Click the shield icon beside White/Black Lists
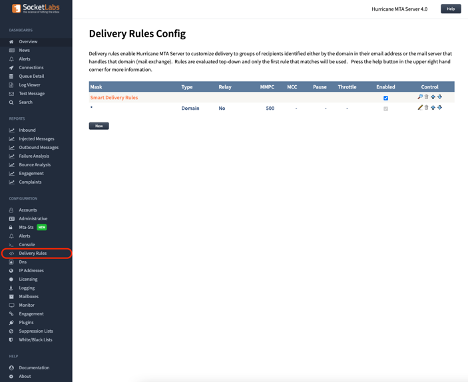Screen dimensions: 468x382 11,340
